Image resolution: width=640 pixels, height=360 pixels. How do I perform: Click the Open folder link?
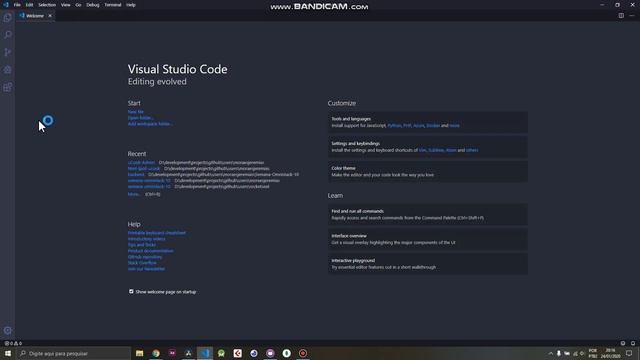[x=140, y=118]
